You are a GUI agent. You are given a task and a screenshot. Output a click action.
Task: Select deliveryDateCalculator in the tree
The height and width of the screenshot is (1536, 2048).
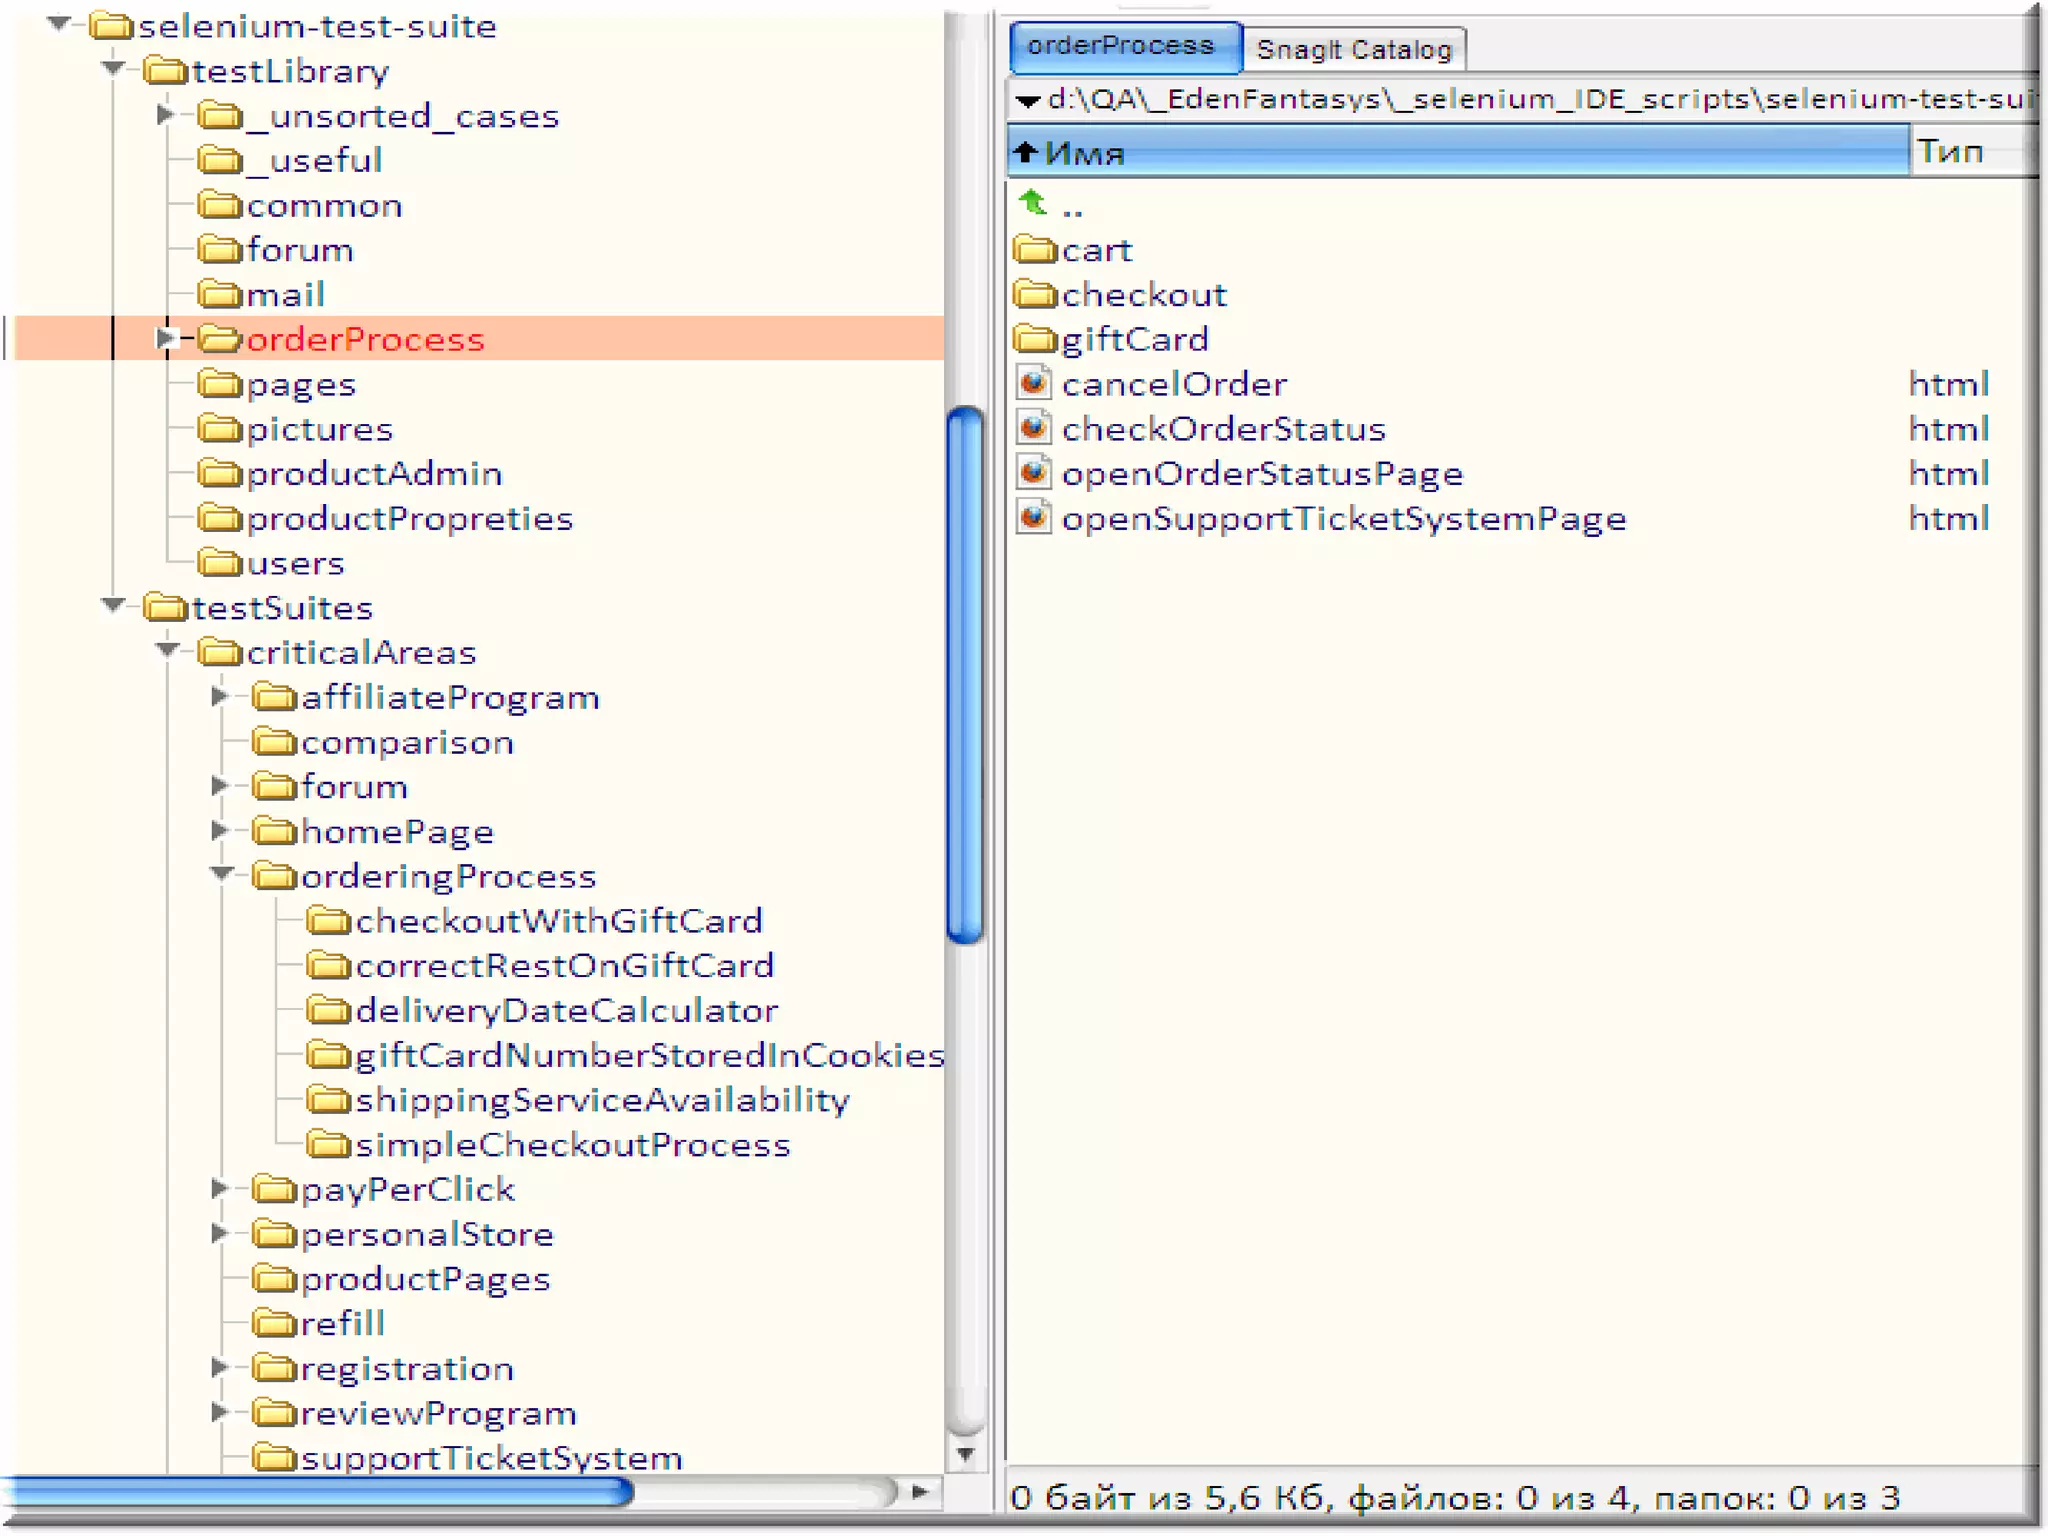pos(566,1010)
